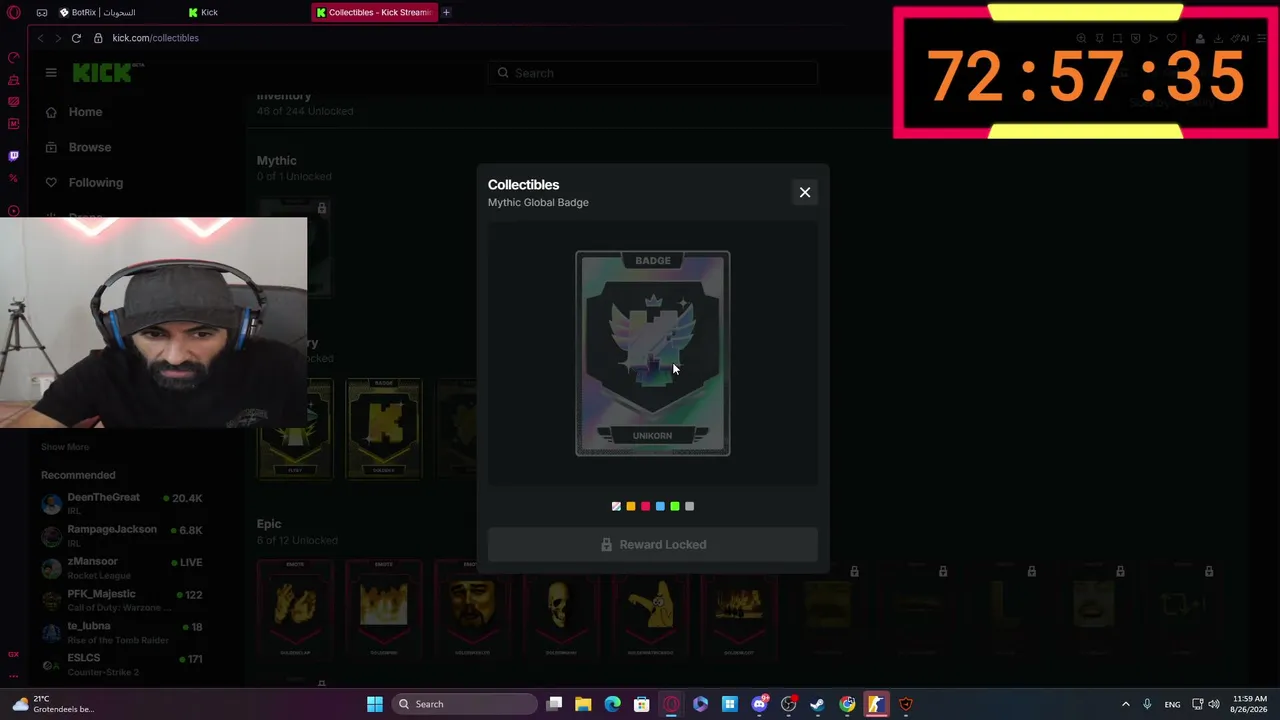Click the golden K badge card
1280x720 pixels.
[384, 428]
